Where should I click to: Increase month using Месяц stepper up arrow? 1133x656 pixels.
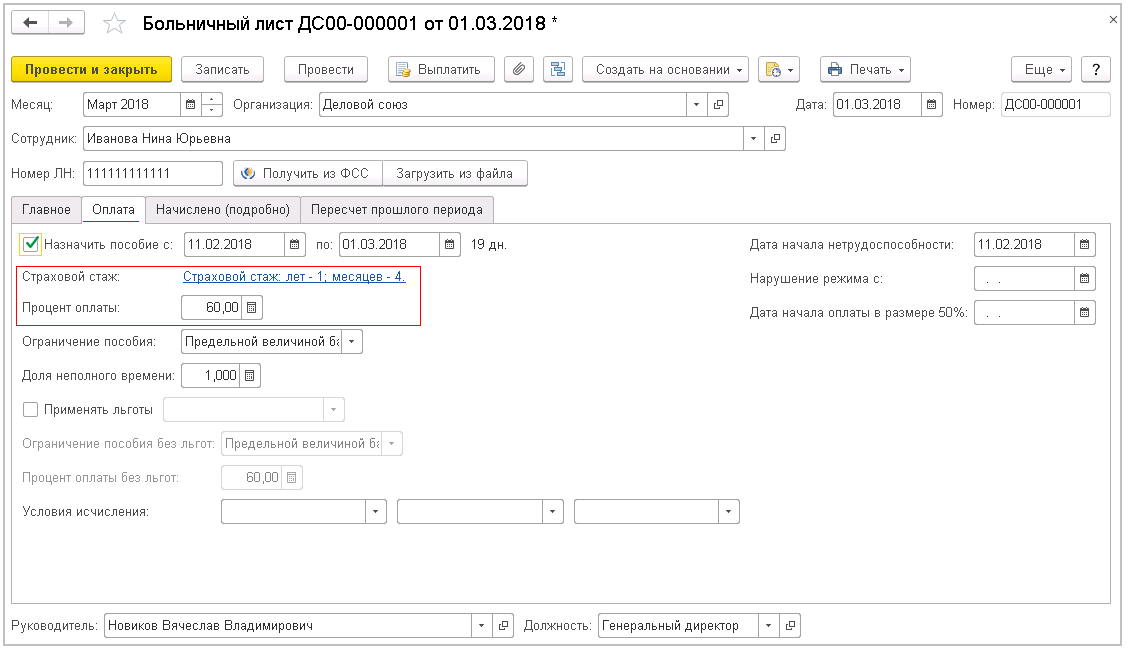pos(212,99)
